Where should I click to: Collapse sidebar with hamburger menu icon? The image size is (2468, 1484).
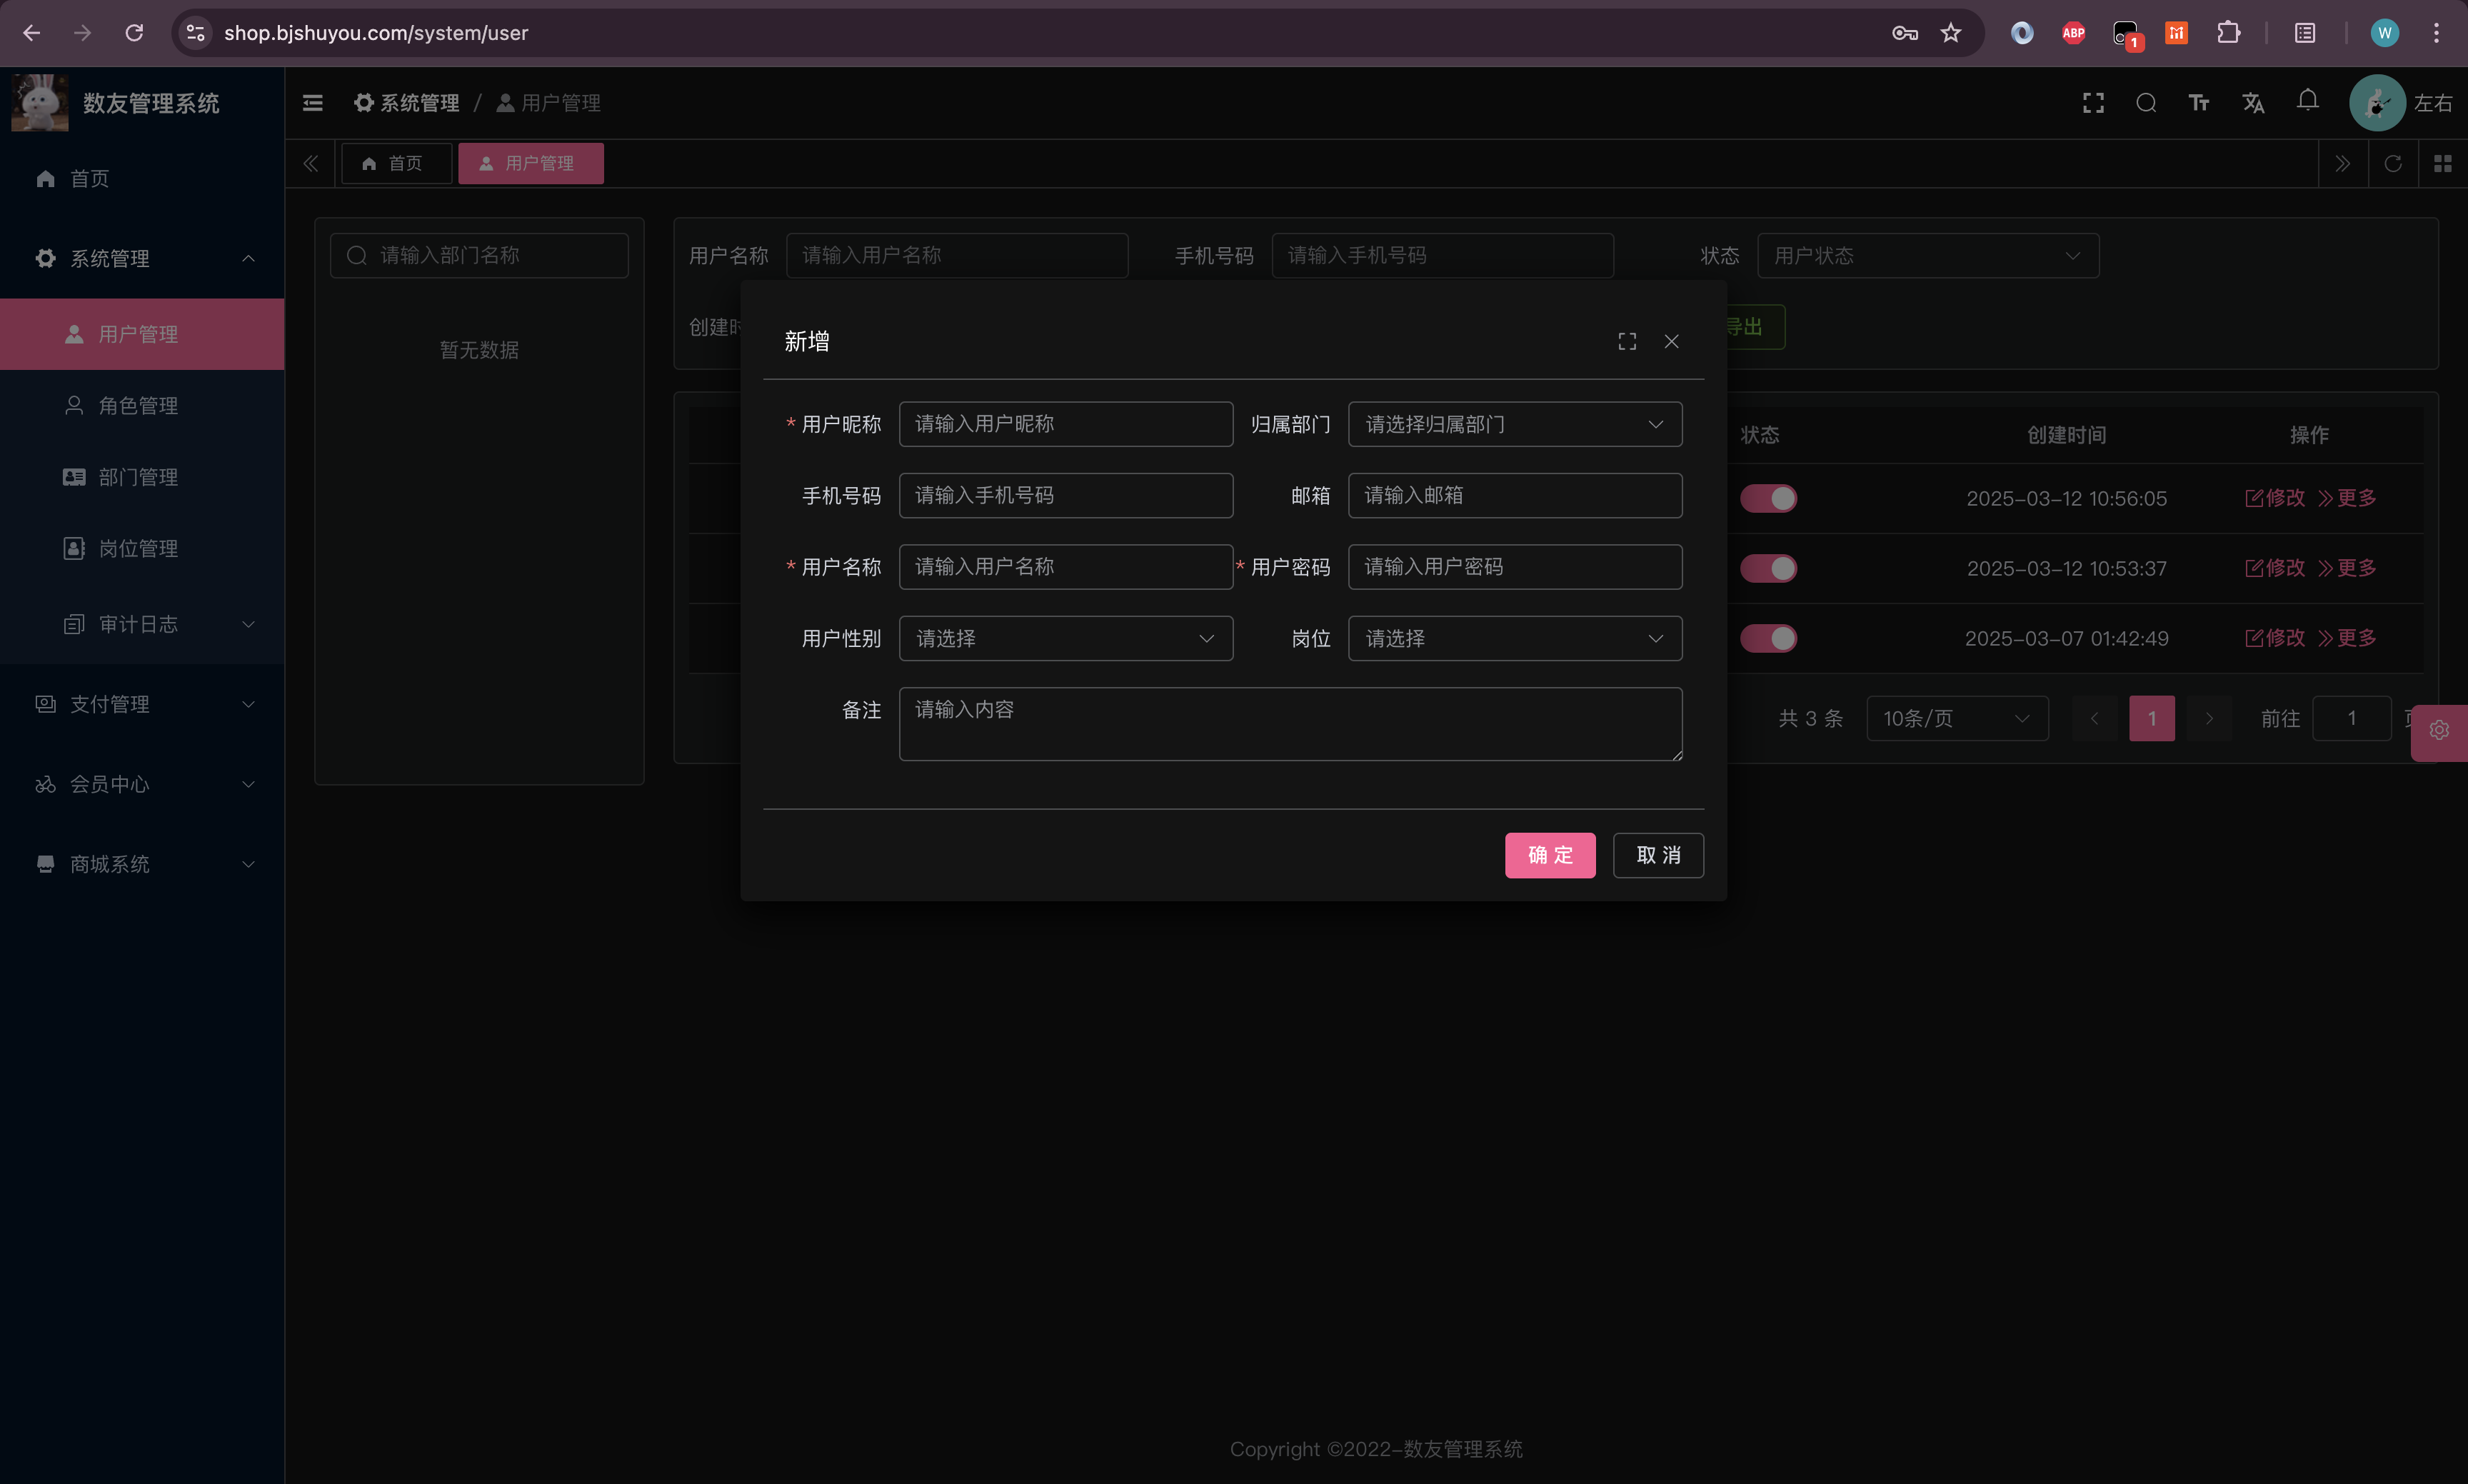click(313, 103)
